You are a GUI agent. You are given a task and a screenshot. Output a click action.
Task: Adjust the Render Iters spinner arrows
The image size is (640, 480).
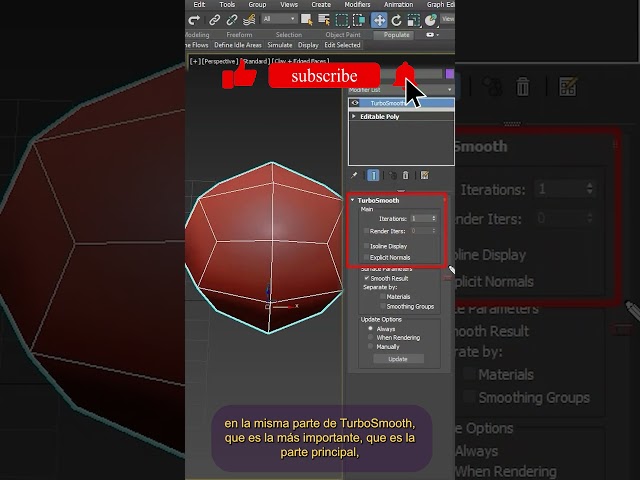(434, 231)
